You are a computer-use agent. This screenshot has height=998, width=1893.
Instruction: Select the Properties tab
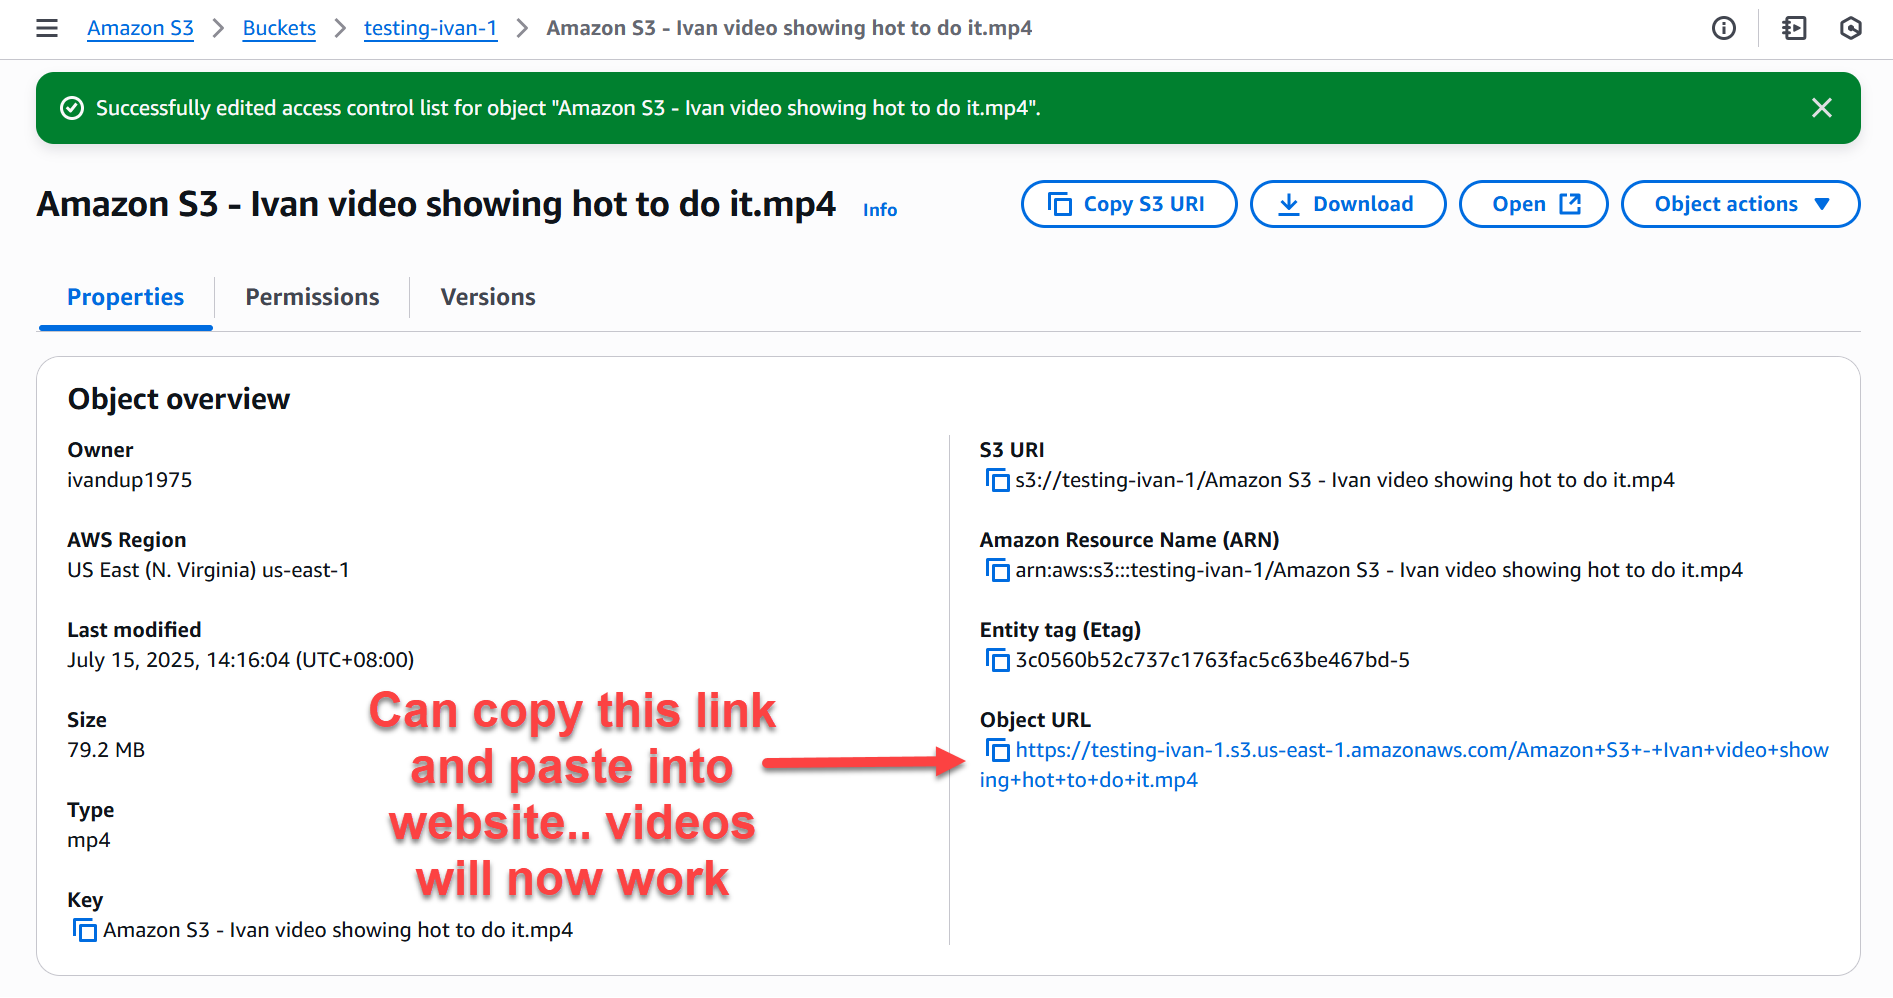click(126, 297)
